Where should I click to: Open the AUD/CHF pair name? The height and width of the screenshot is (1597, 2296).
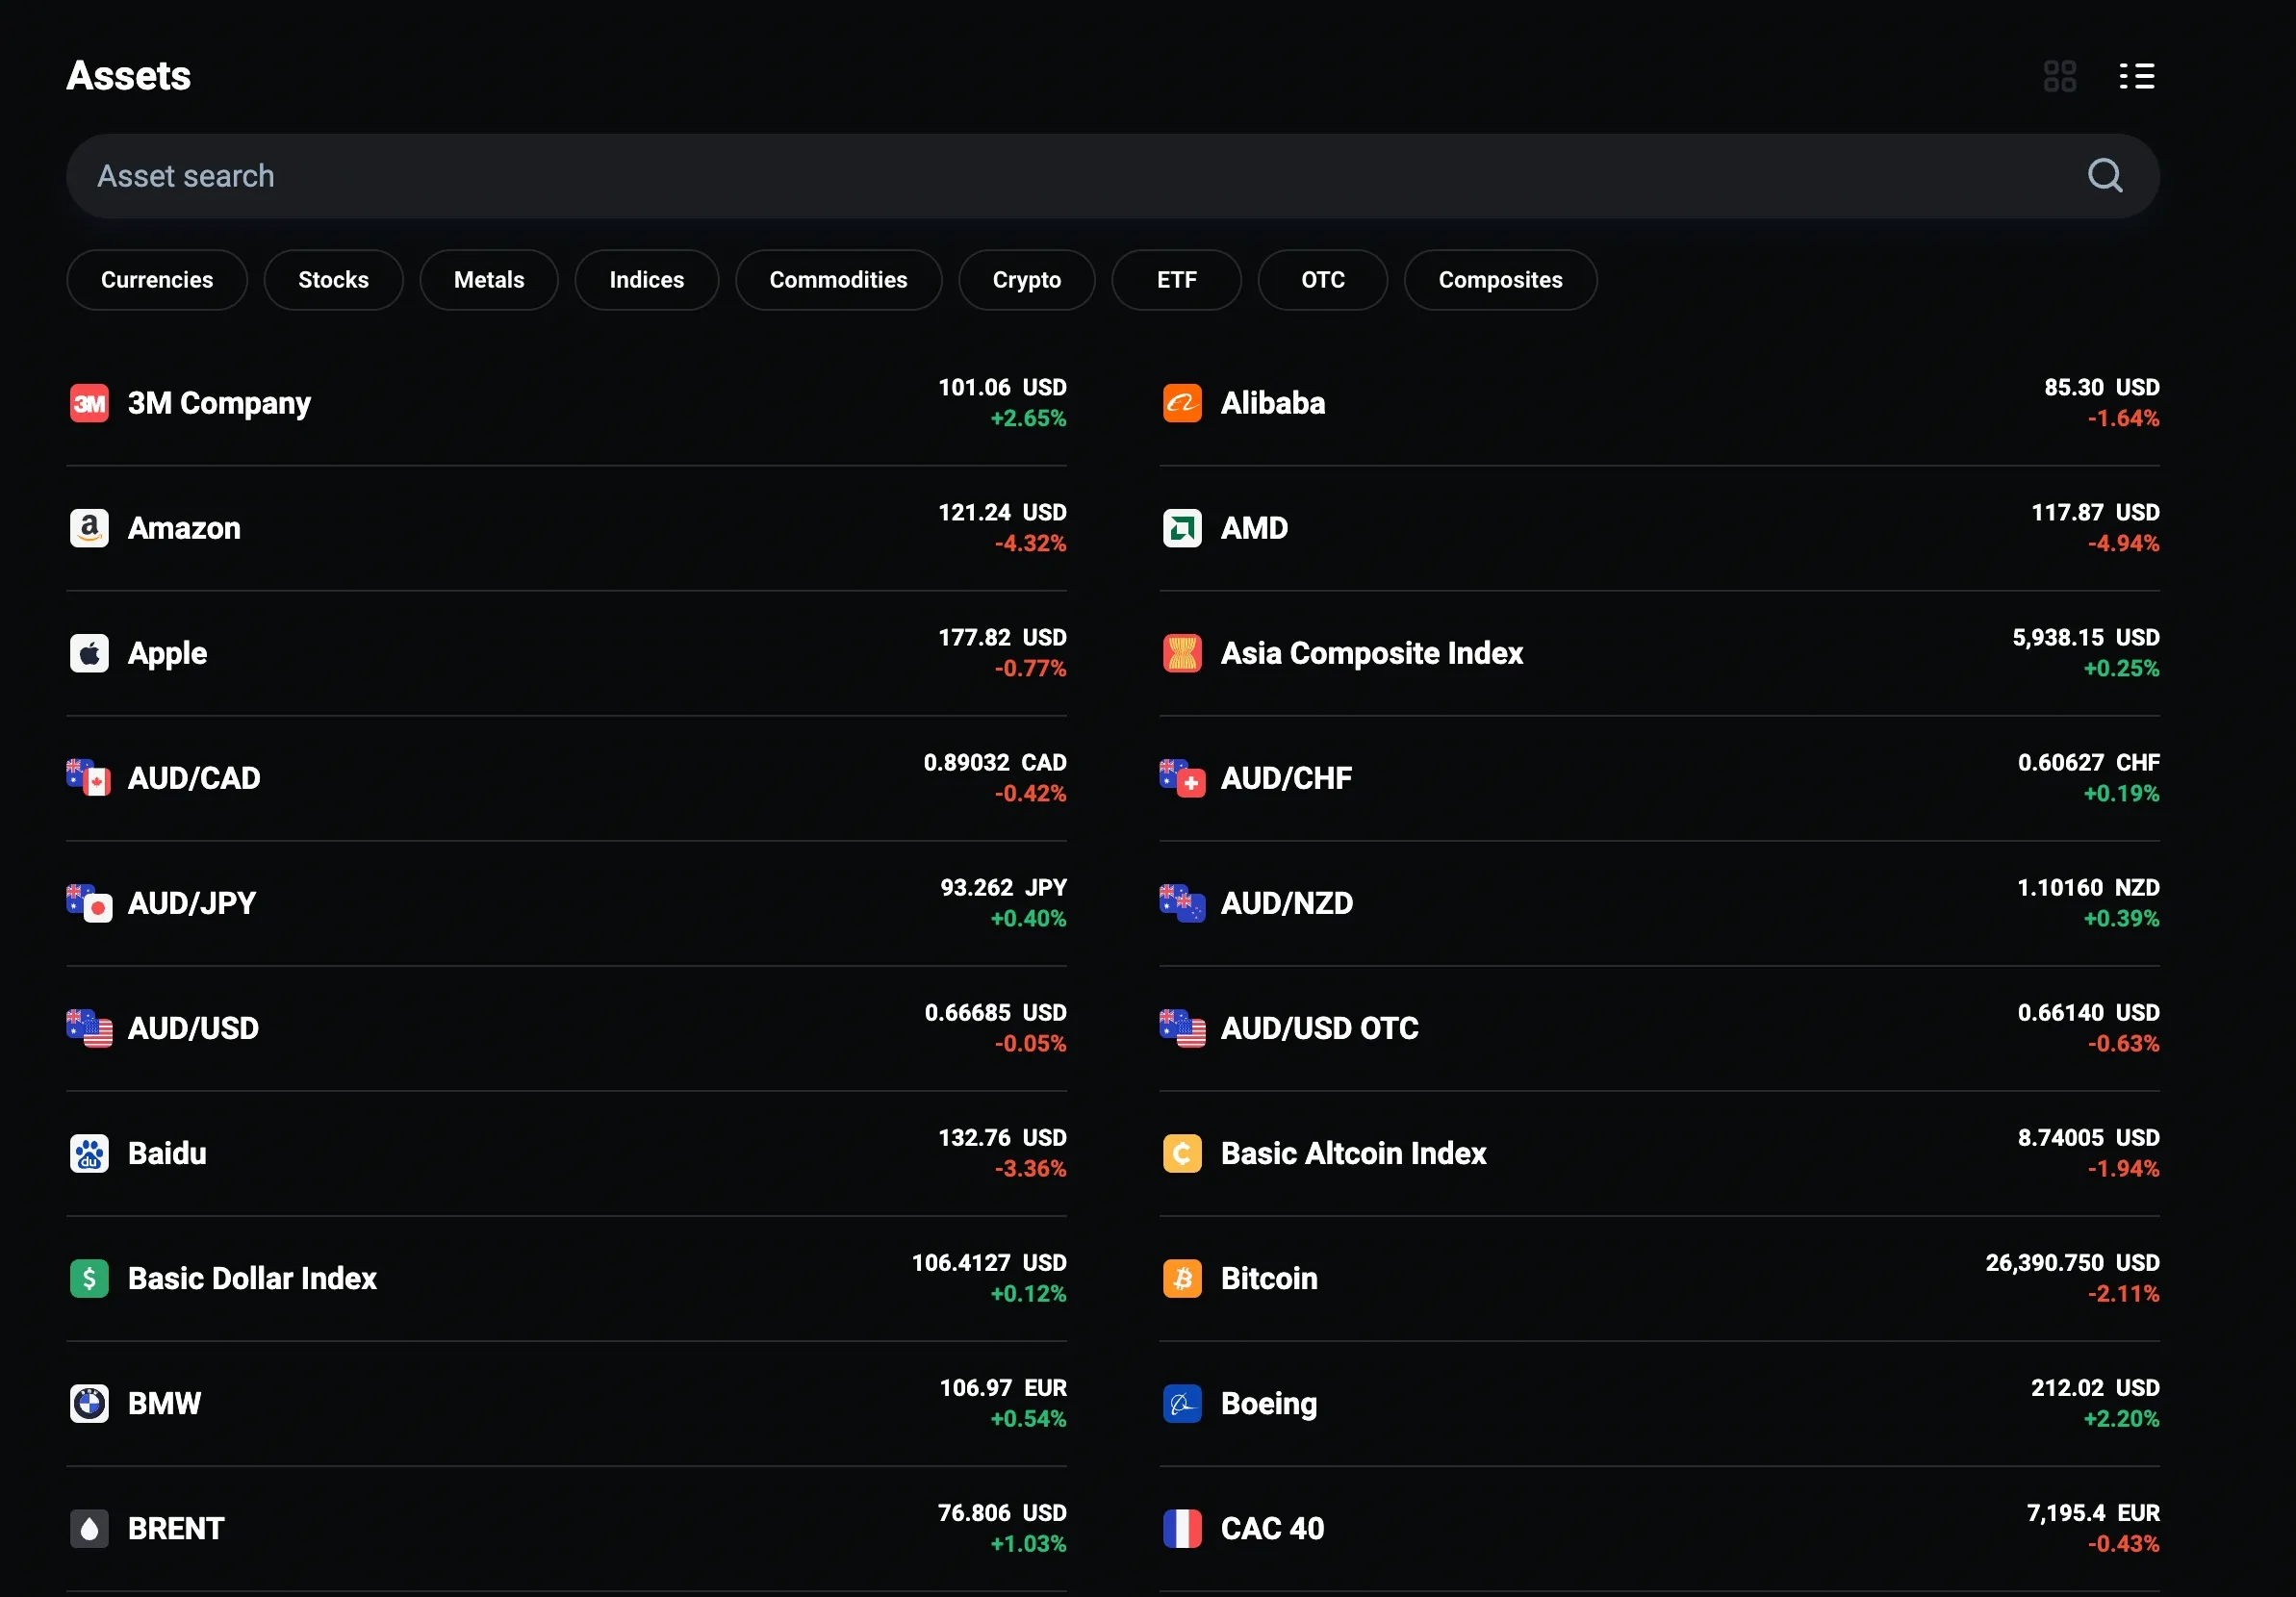tap(1286, 778)
